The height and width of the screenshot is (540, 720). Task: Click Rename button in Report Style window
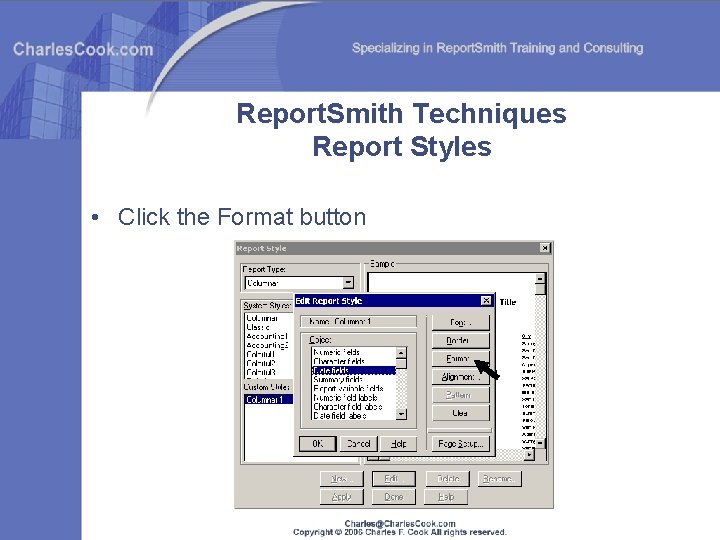pos(500,479)
